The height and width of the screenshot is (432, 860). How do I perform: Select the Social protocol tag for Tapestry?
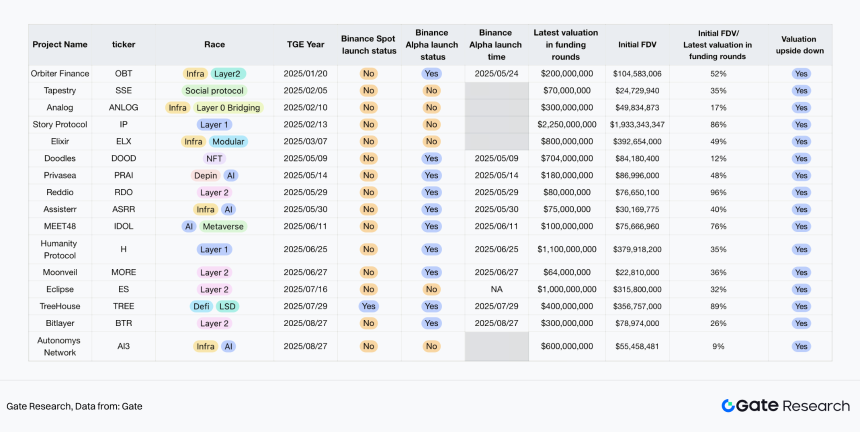(x=214, y=90)
